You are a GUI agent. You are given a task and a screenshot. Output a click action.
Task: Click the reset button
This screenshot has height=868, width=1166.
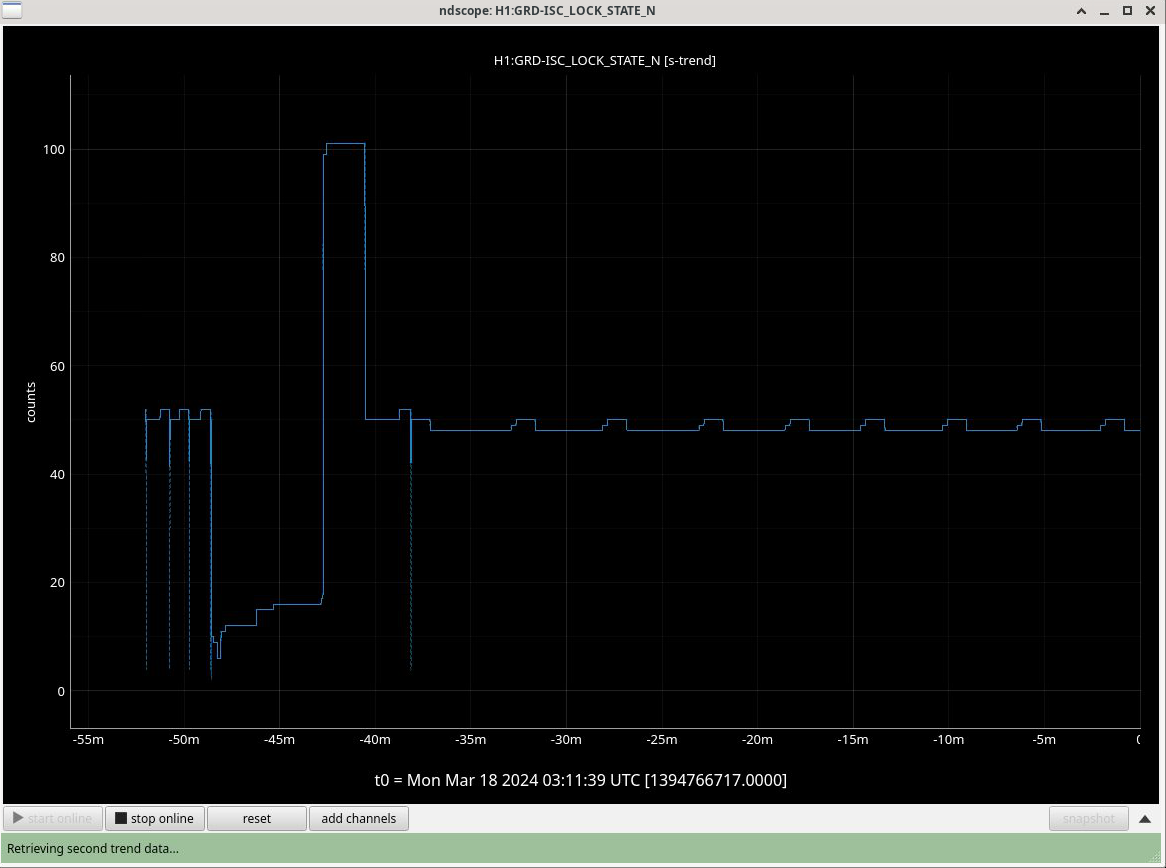[x=256, y=818]
